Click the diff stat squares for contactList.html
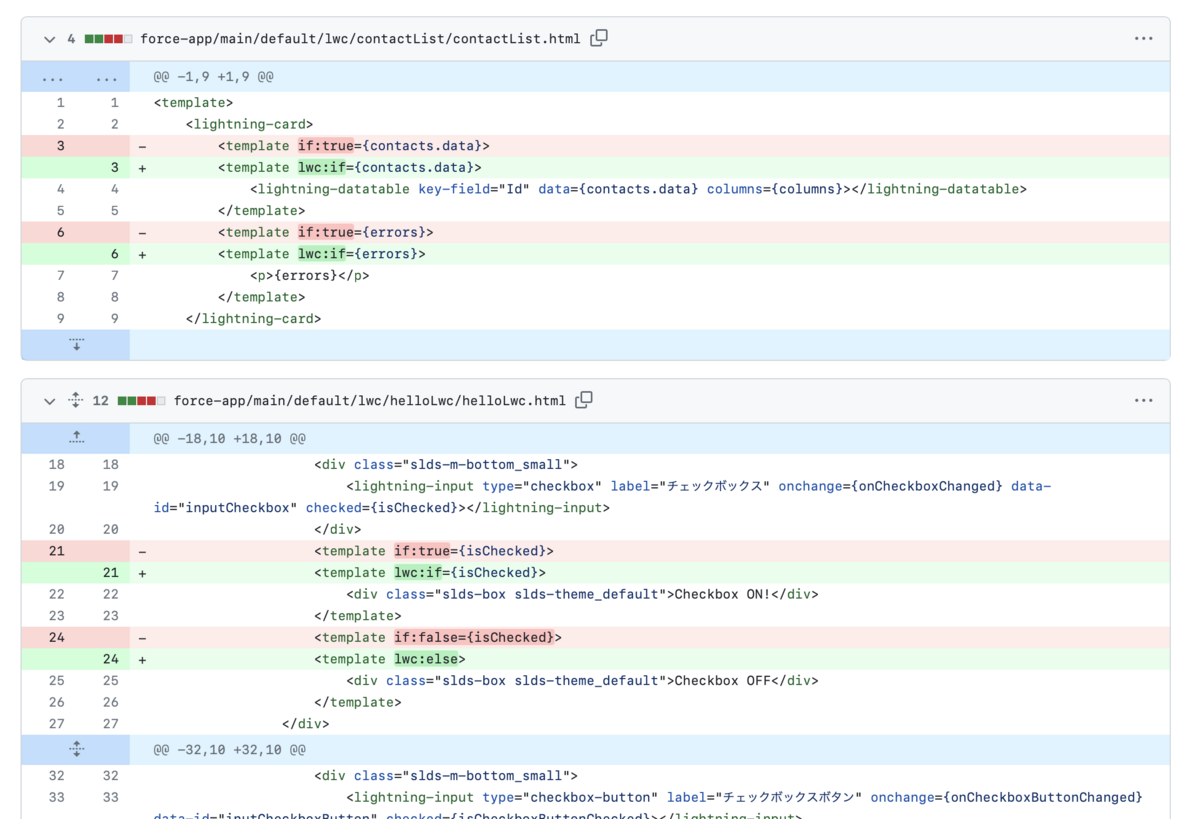 110,37
